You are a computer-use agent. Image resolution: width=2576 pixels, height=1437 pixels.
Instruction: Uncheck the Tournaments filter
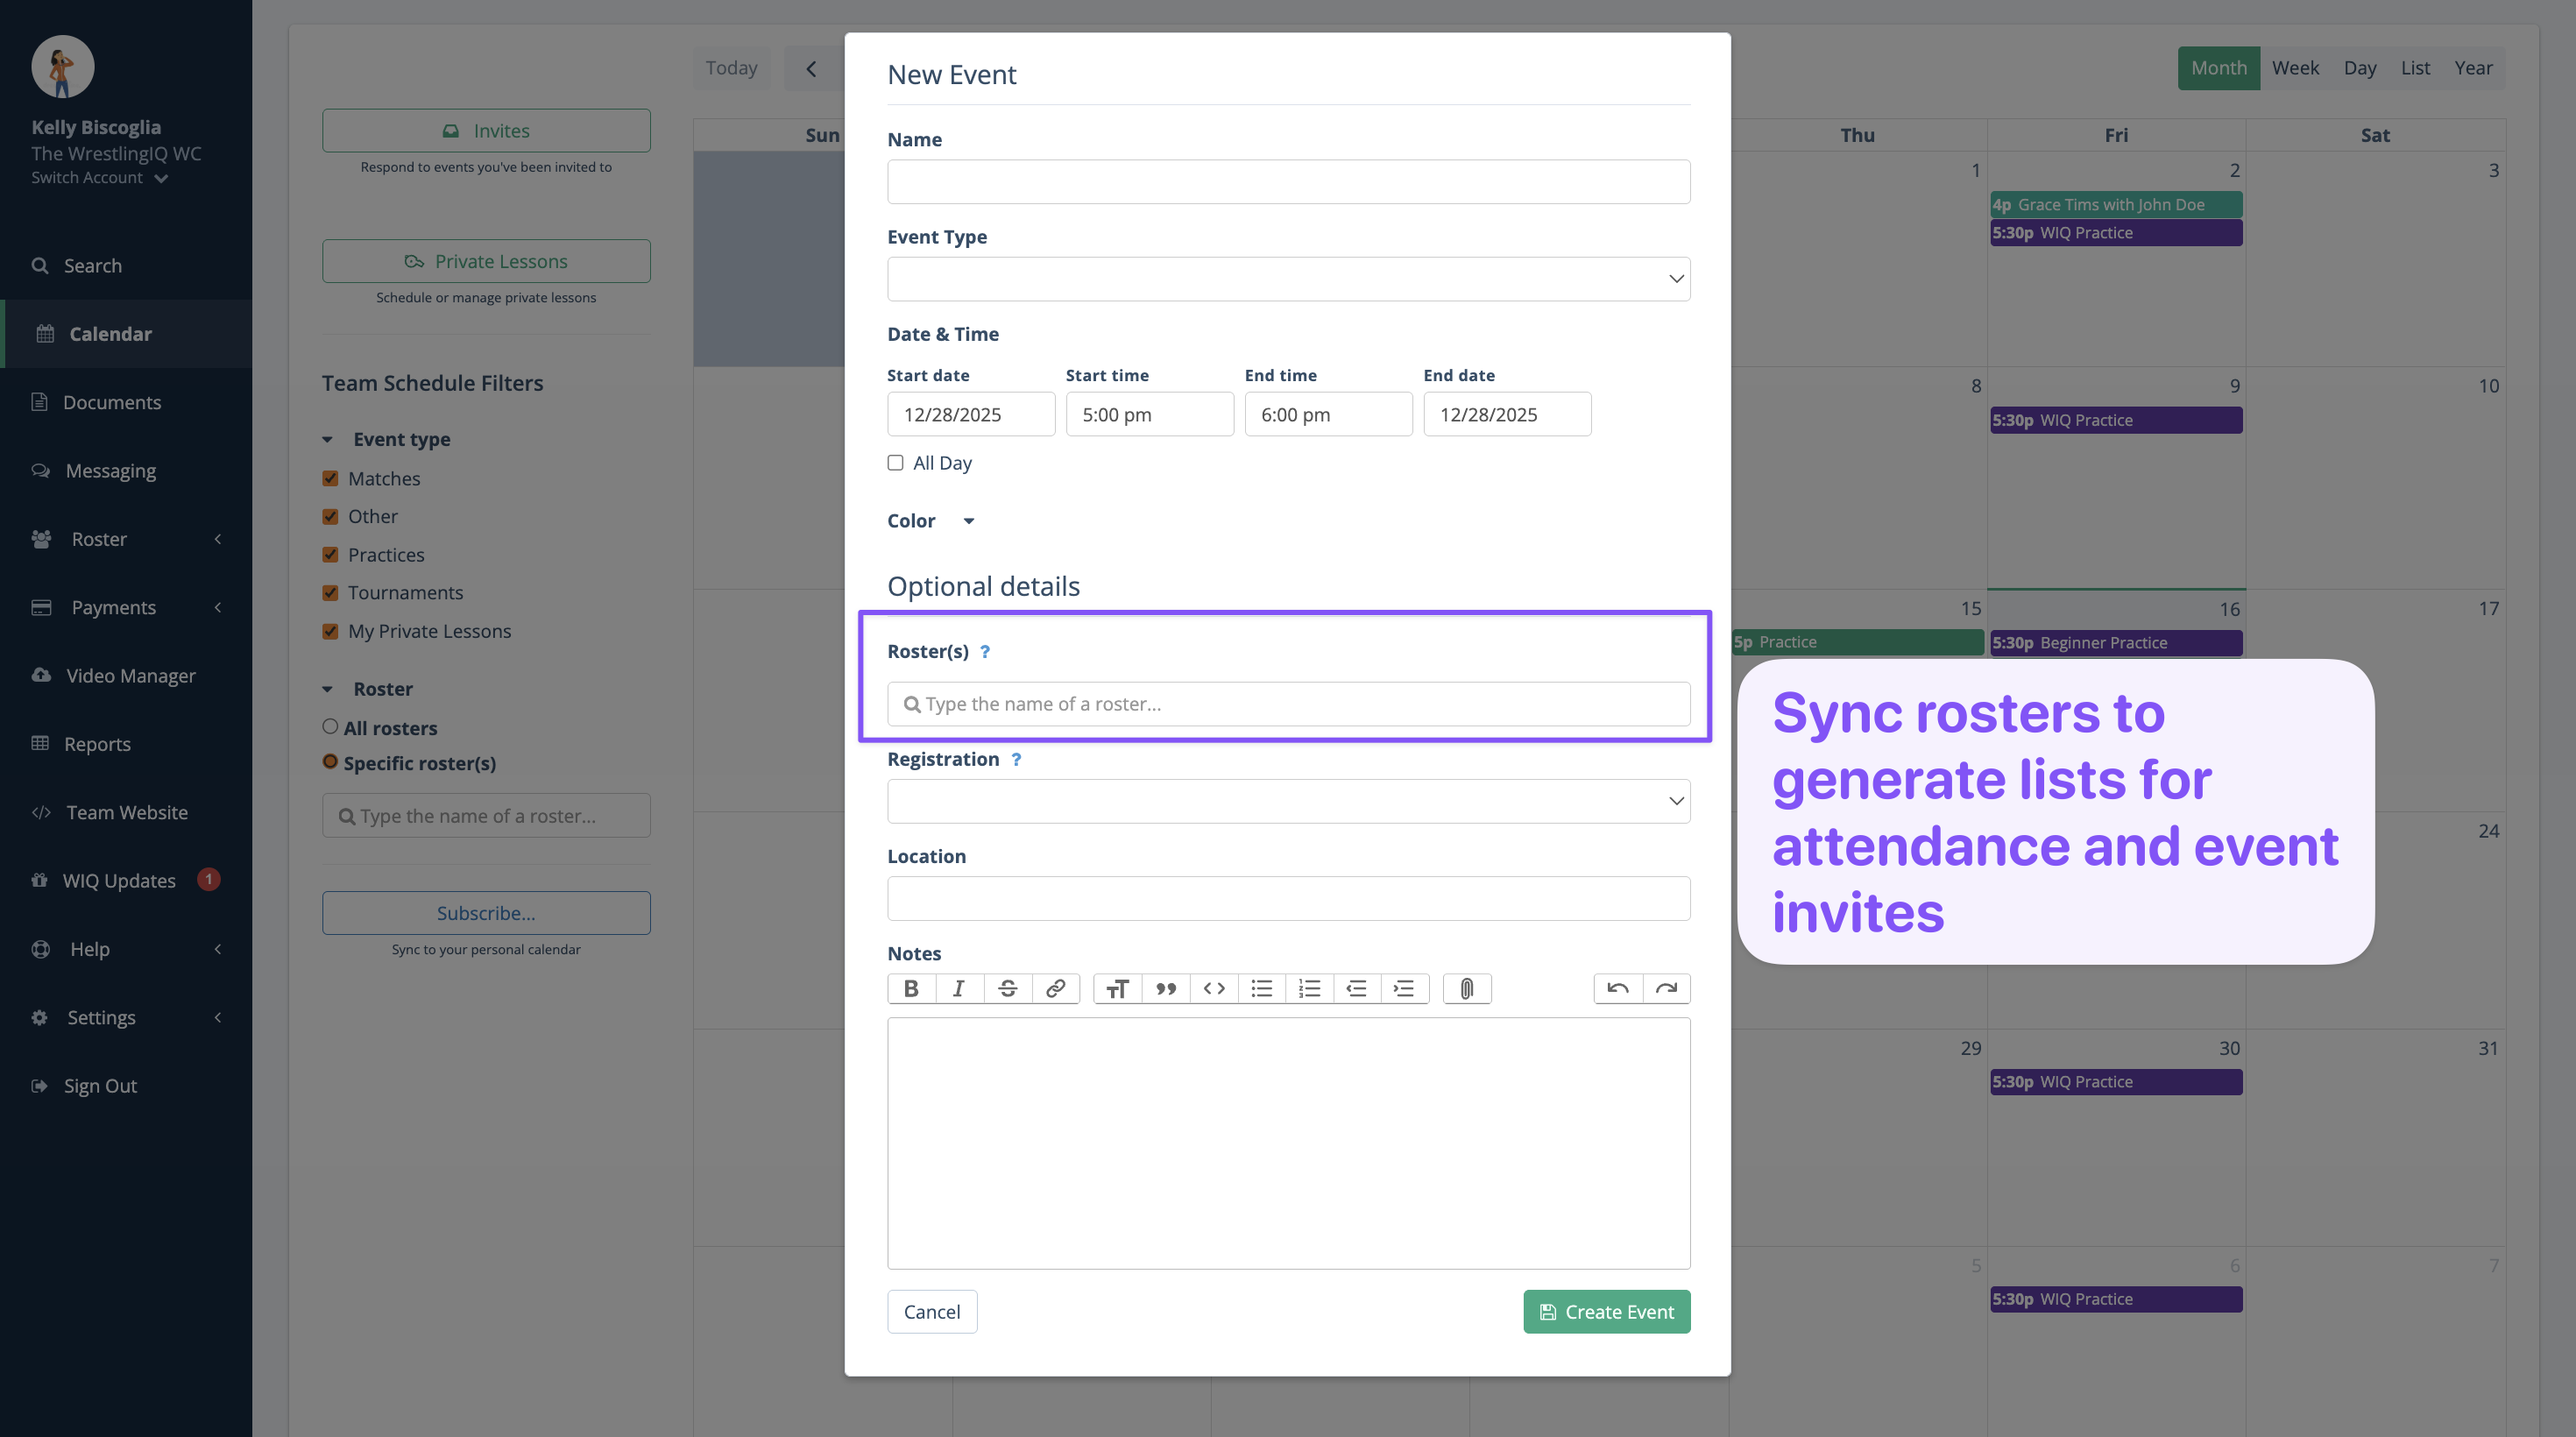330,592
